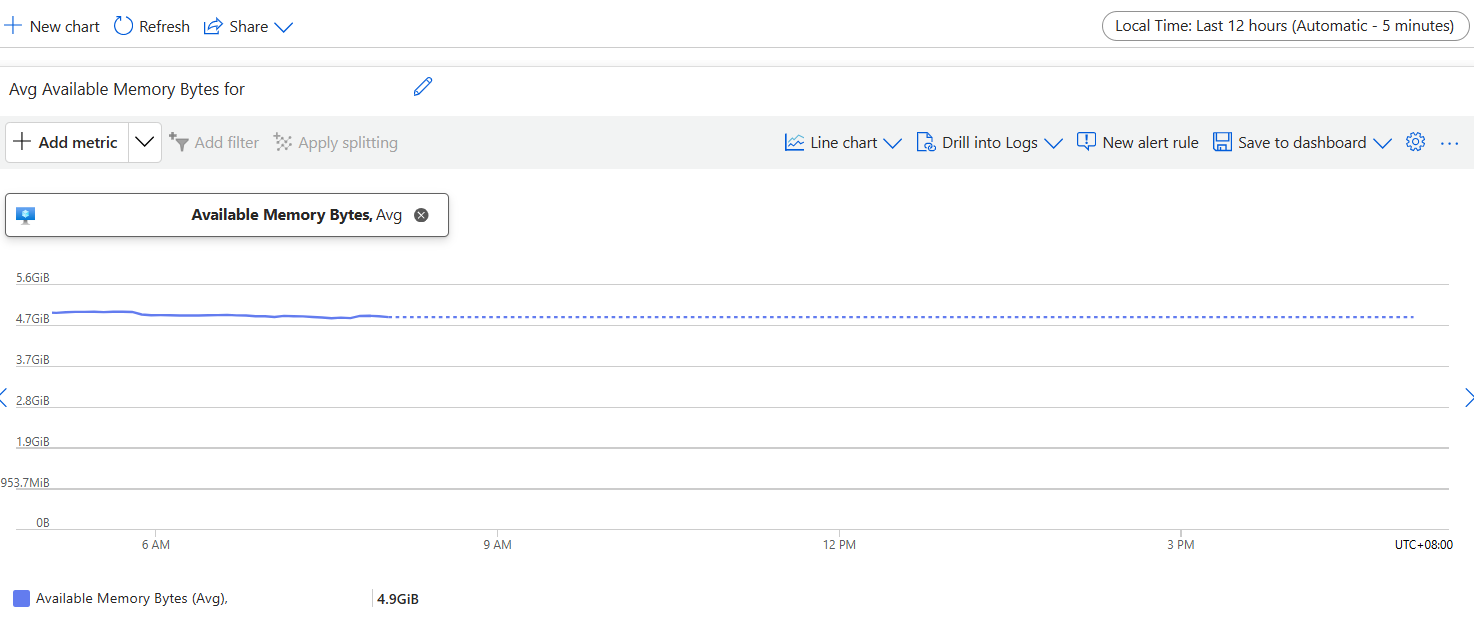Click the Refresh label
This screenshot has width=1474, height=629.
click(x=165, y=27)
